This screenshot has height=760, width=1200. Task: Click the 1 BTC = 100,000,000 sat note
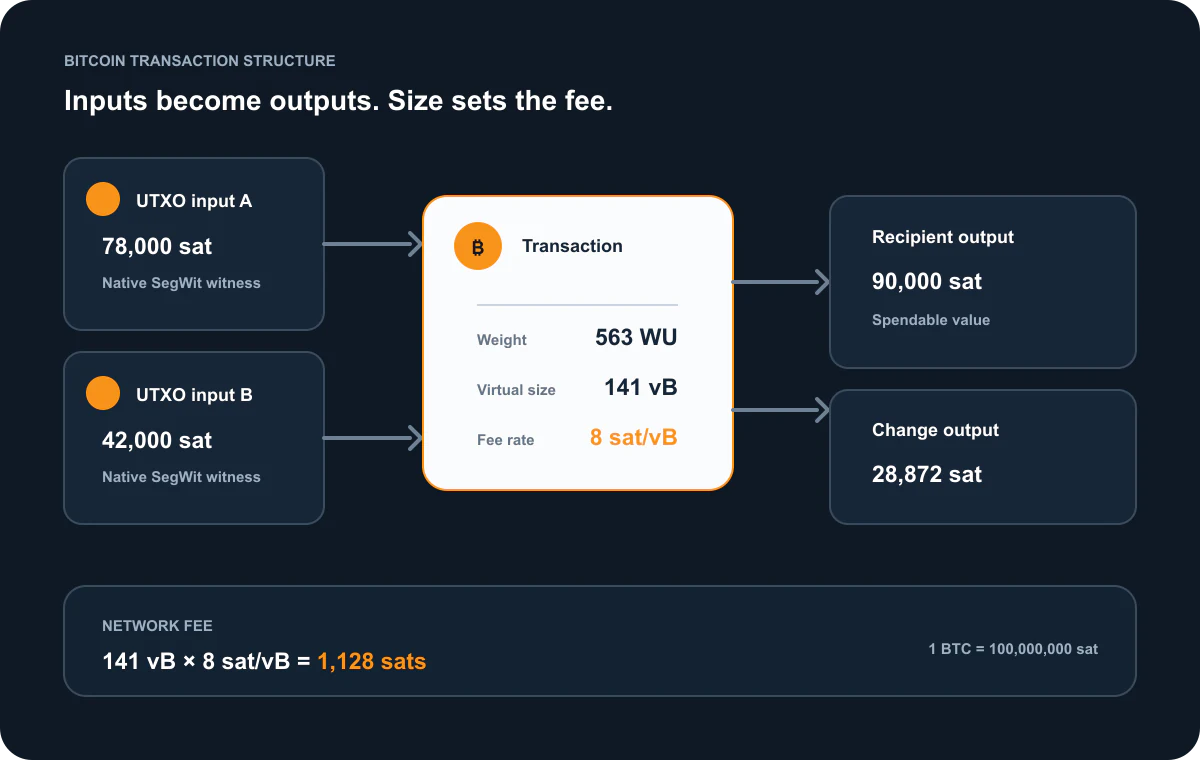click(1013, 649)
